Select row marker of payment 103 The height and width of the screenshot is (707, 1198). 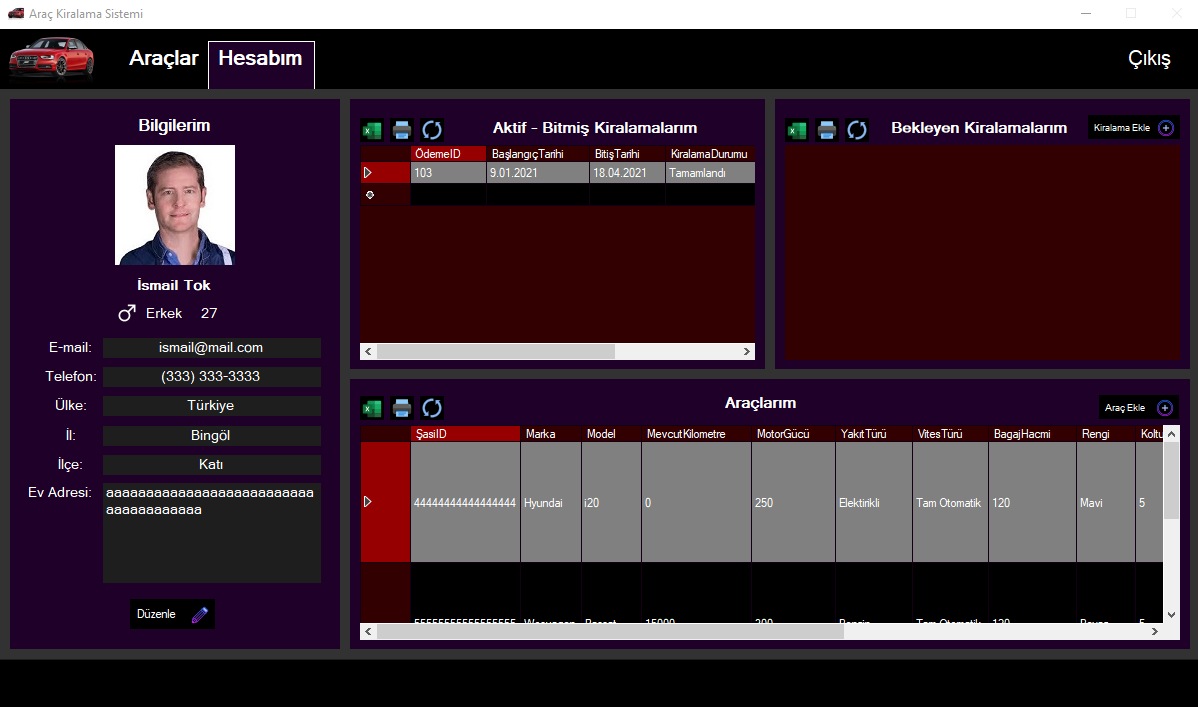click(x=385, y=173)
